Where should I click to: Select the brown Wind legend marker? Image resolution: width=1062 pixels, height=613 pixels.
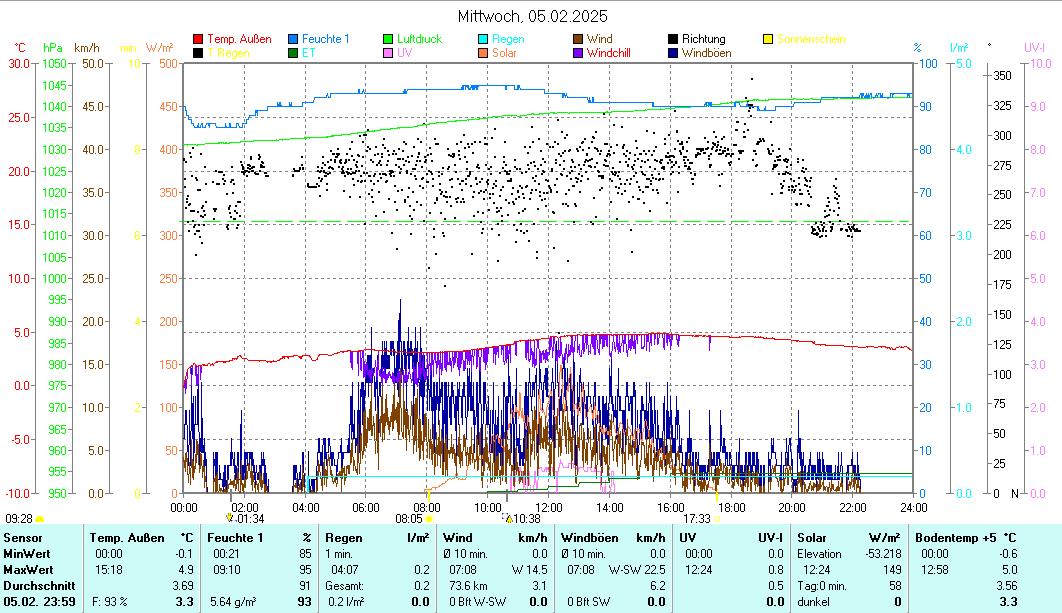(578, 39)
